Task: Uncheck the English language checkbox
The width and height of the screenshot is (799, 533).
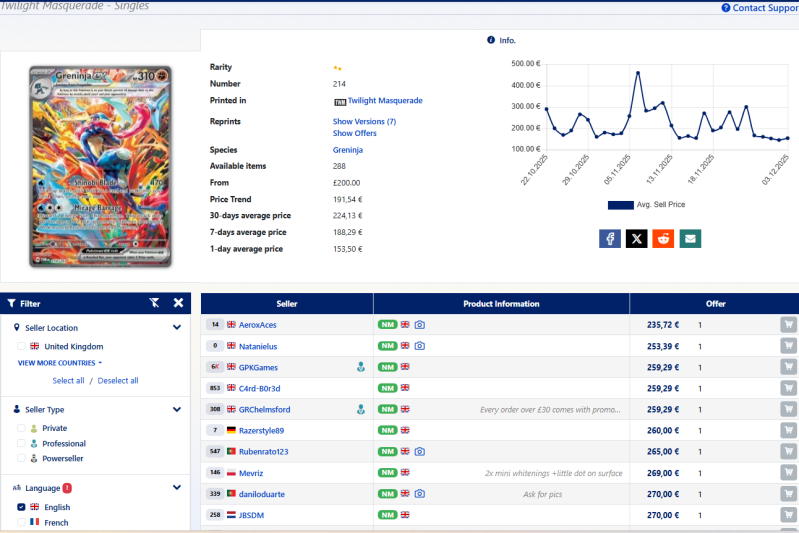Action: point(21,507)
